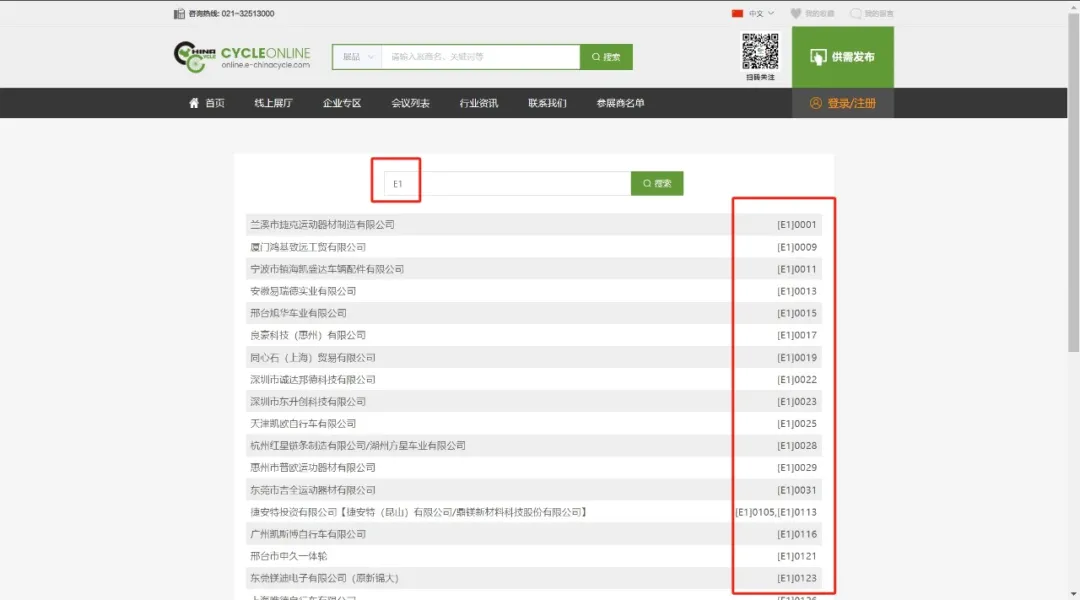
Task: Open the 展品 search category dropdown
Action: 356,57
